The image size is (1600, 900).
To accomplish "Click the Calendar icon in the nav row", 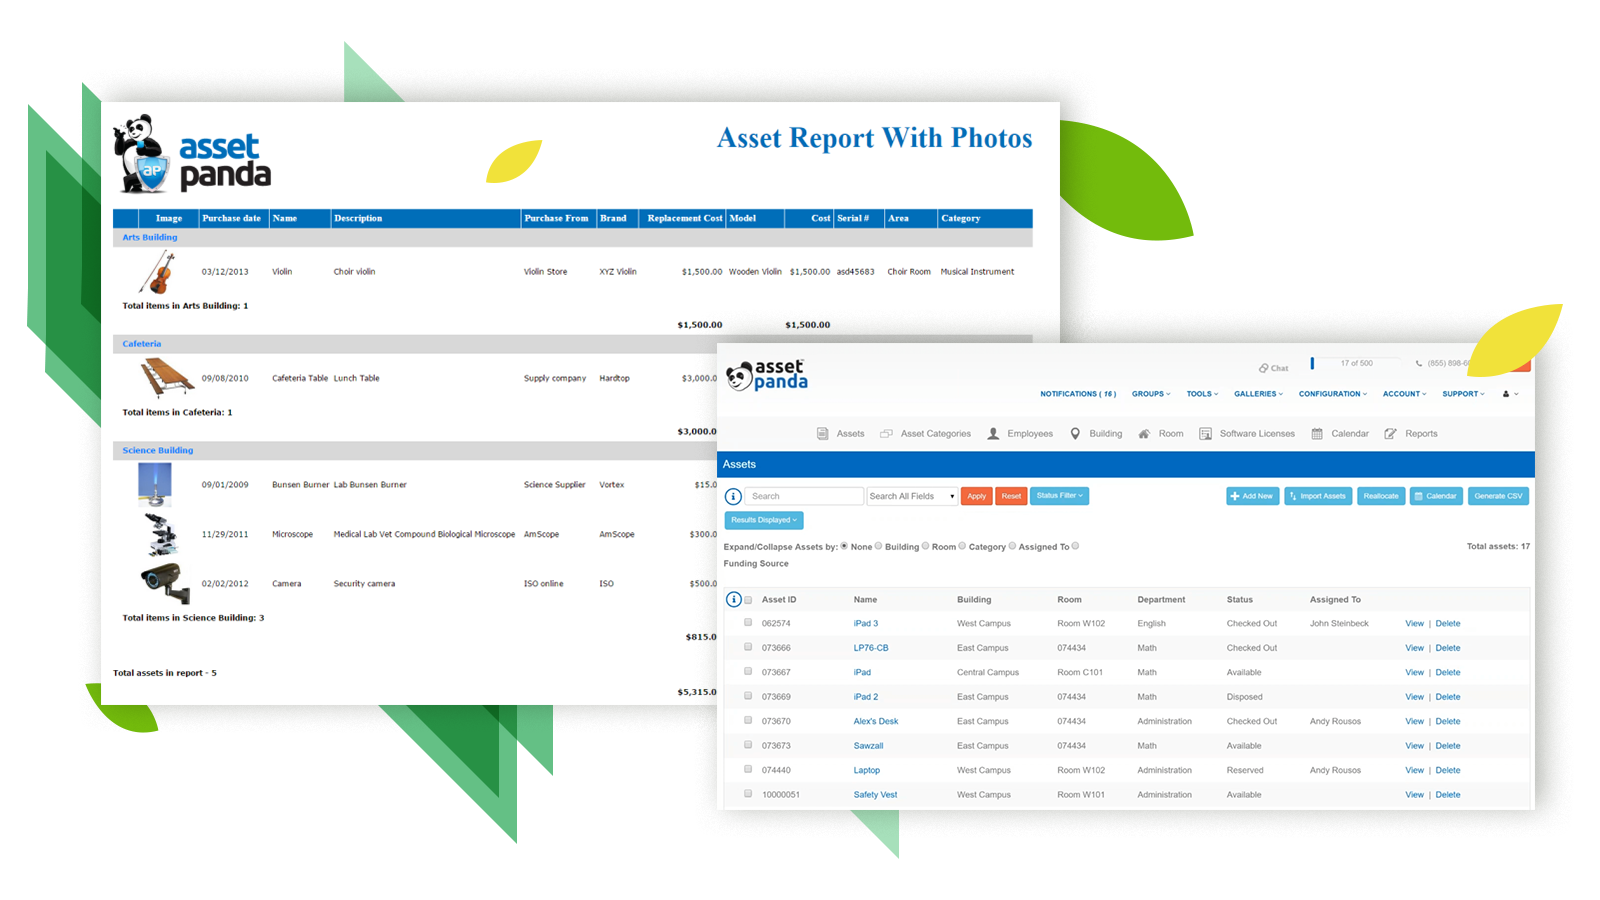I will pos(1317,434).
